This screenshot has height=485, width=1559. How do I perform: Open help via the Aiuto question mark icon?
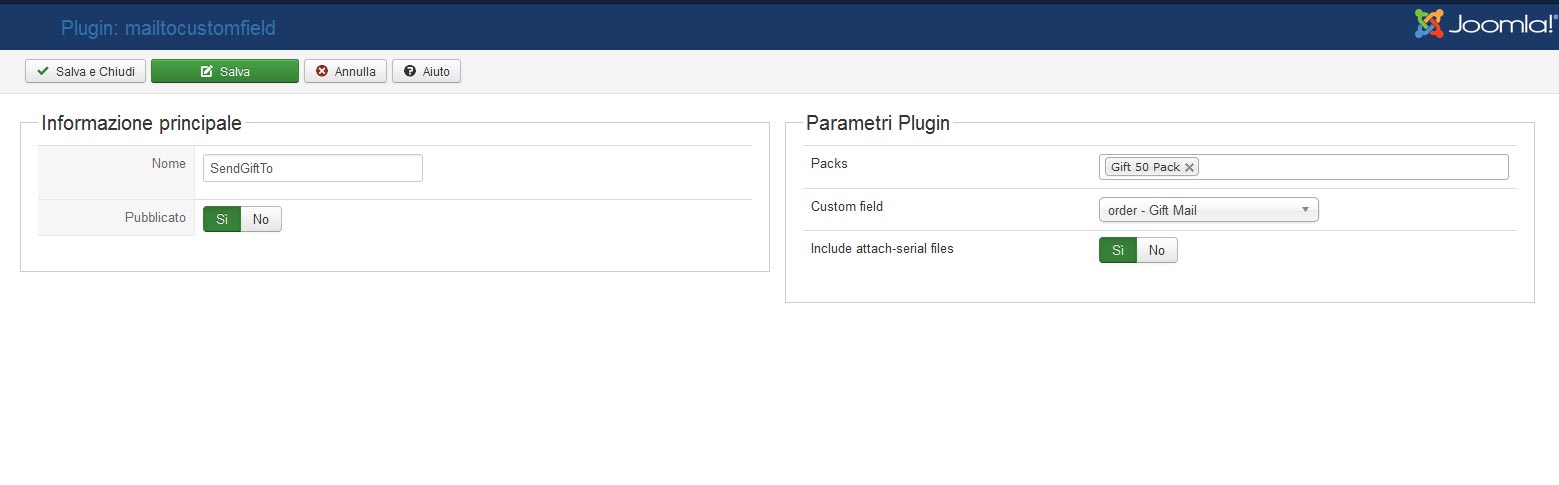410,72
